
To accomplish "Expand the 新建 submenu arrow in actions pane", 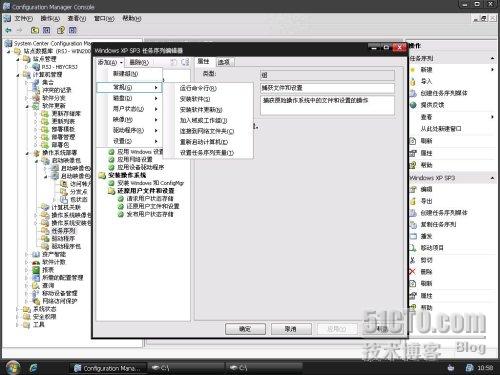I will (492, 70).
